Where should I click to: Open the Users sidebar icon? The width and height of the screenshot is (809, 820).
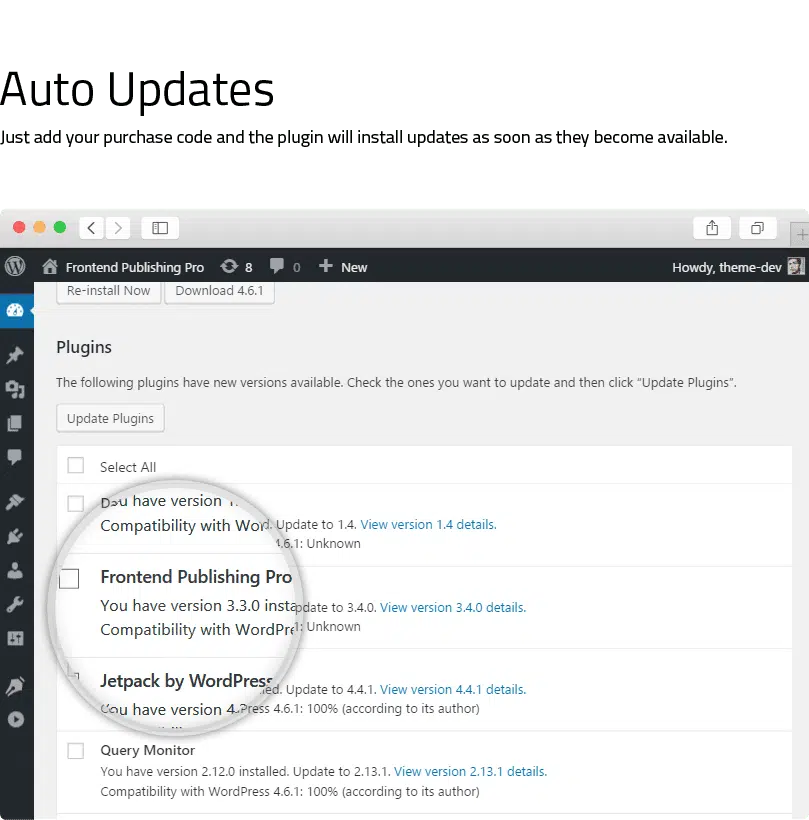pos(15,570)
